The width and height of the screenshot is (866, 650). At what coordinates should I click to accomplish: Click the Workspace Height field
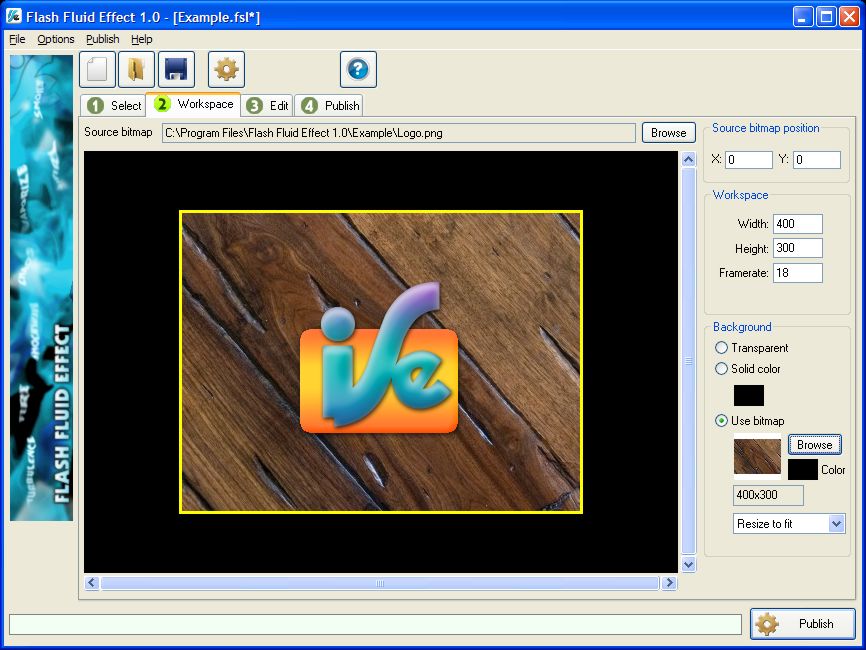click(x=798, y=248)
